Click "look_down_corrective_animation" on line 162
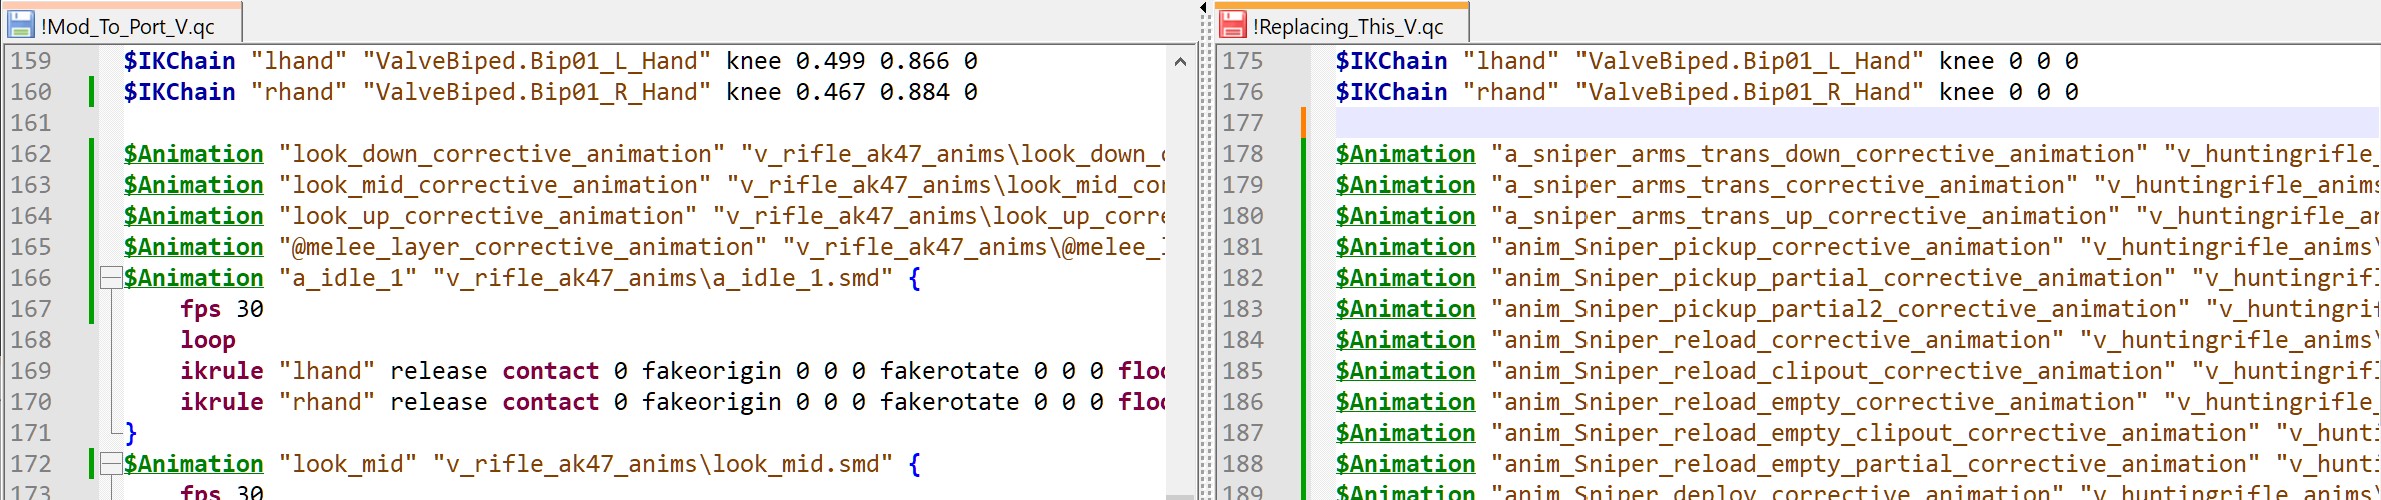 click(502, 154)
